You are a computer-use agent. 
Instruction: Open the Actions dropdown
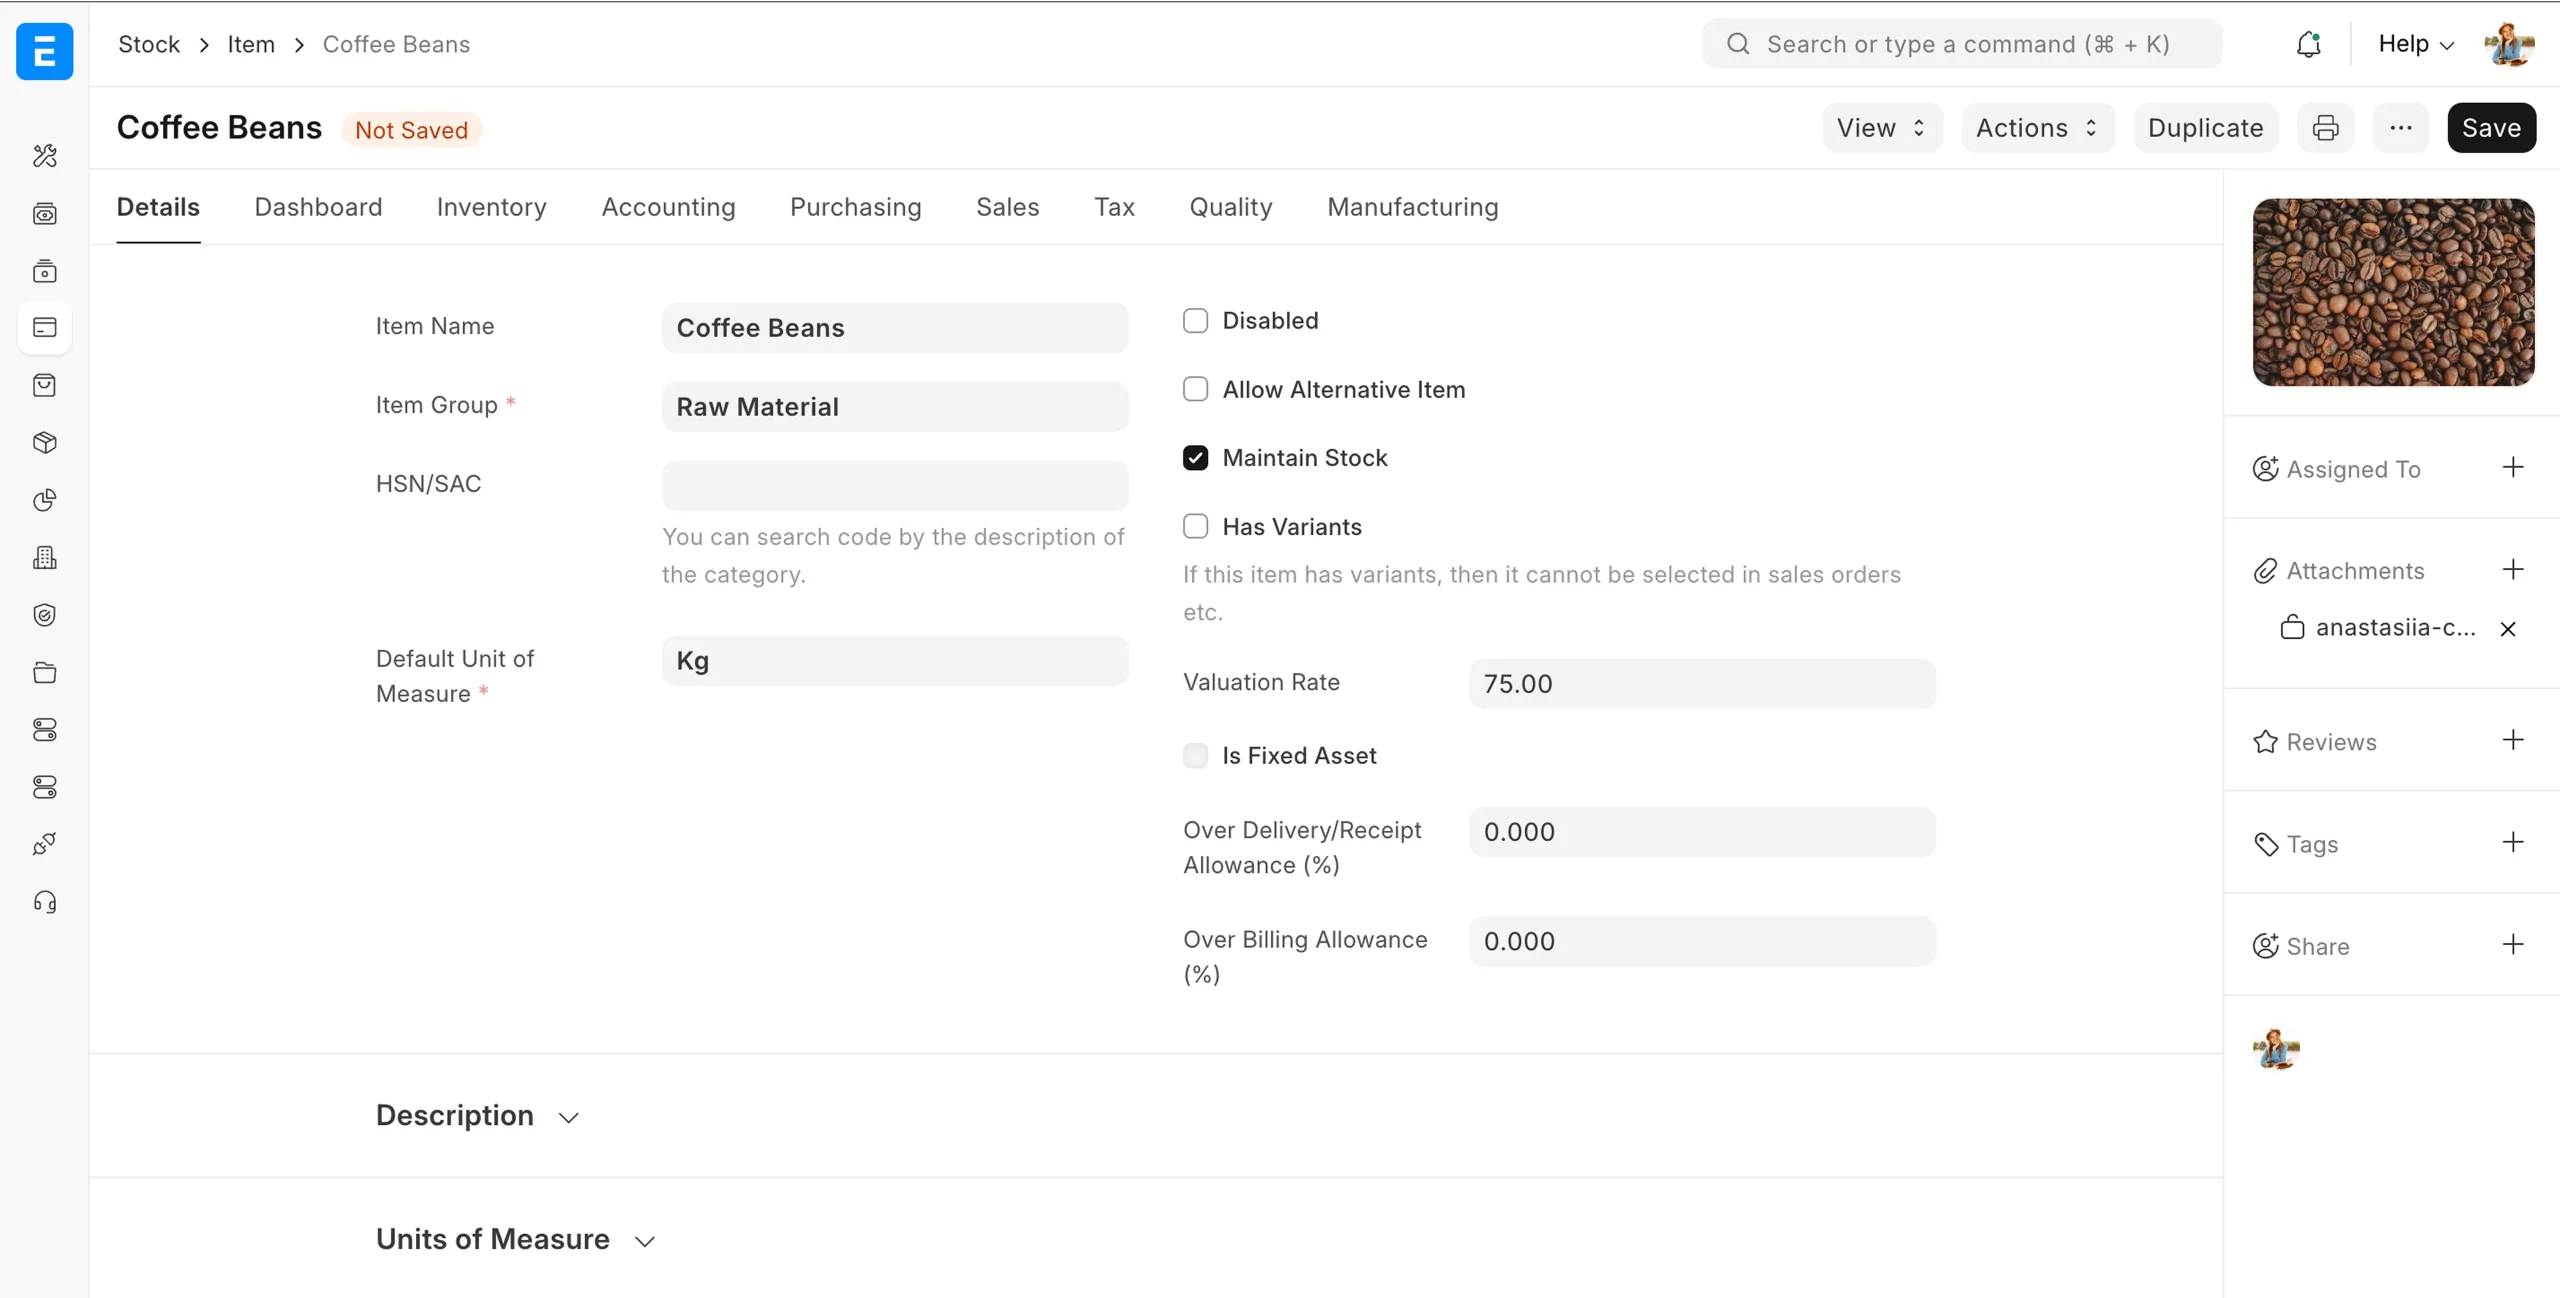pyautogui.click(x=2036, y=127)
